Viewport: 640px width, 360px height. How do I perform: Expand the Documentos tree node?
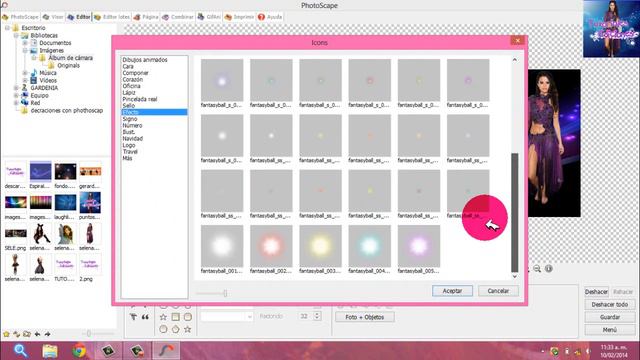pos(25,43)
